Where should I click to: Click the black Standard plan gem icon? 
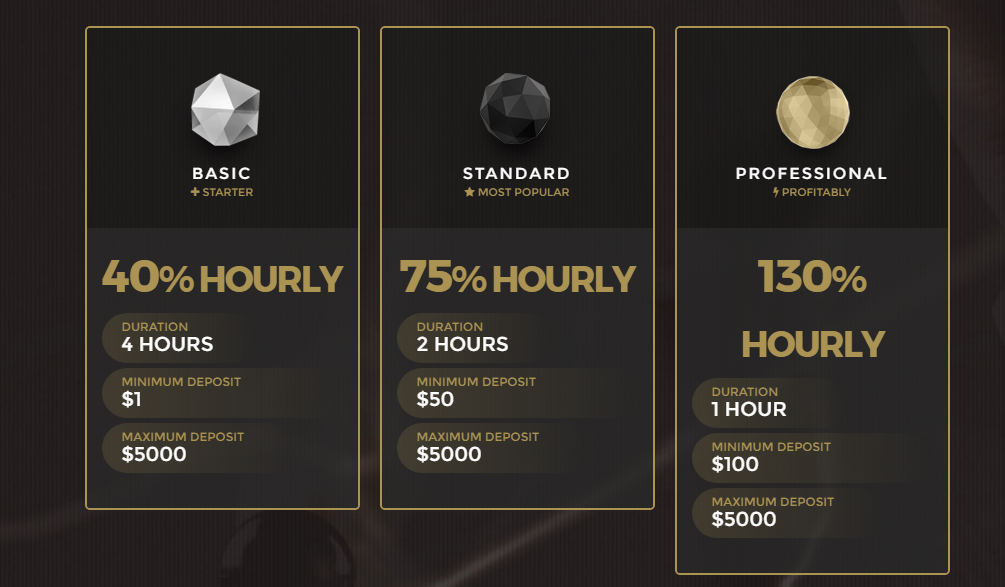tap(515, 108)
